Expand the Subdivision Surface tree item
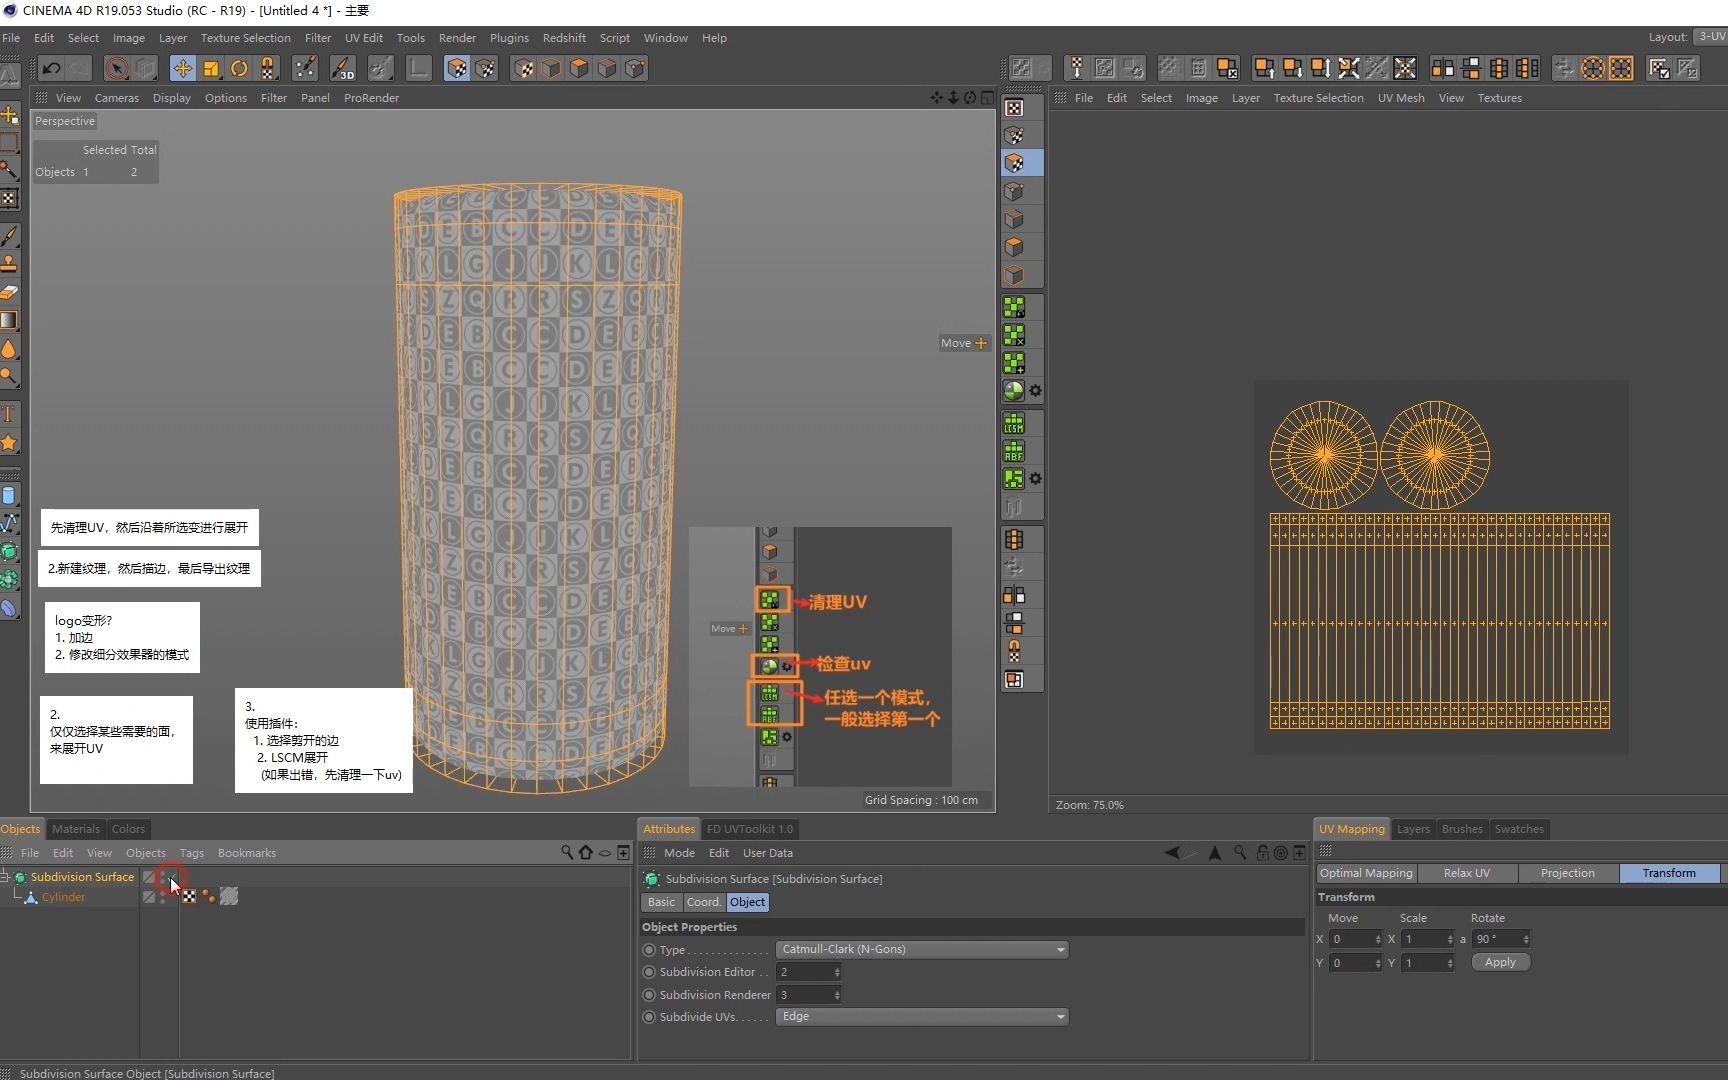The height and width of the screenshot is (1080, 1728). coord(6,877)
